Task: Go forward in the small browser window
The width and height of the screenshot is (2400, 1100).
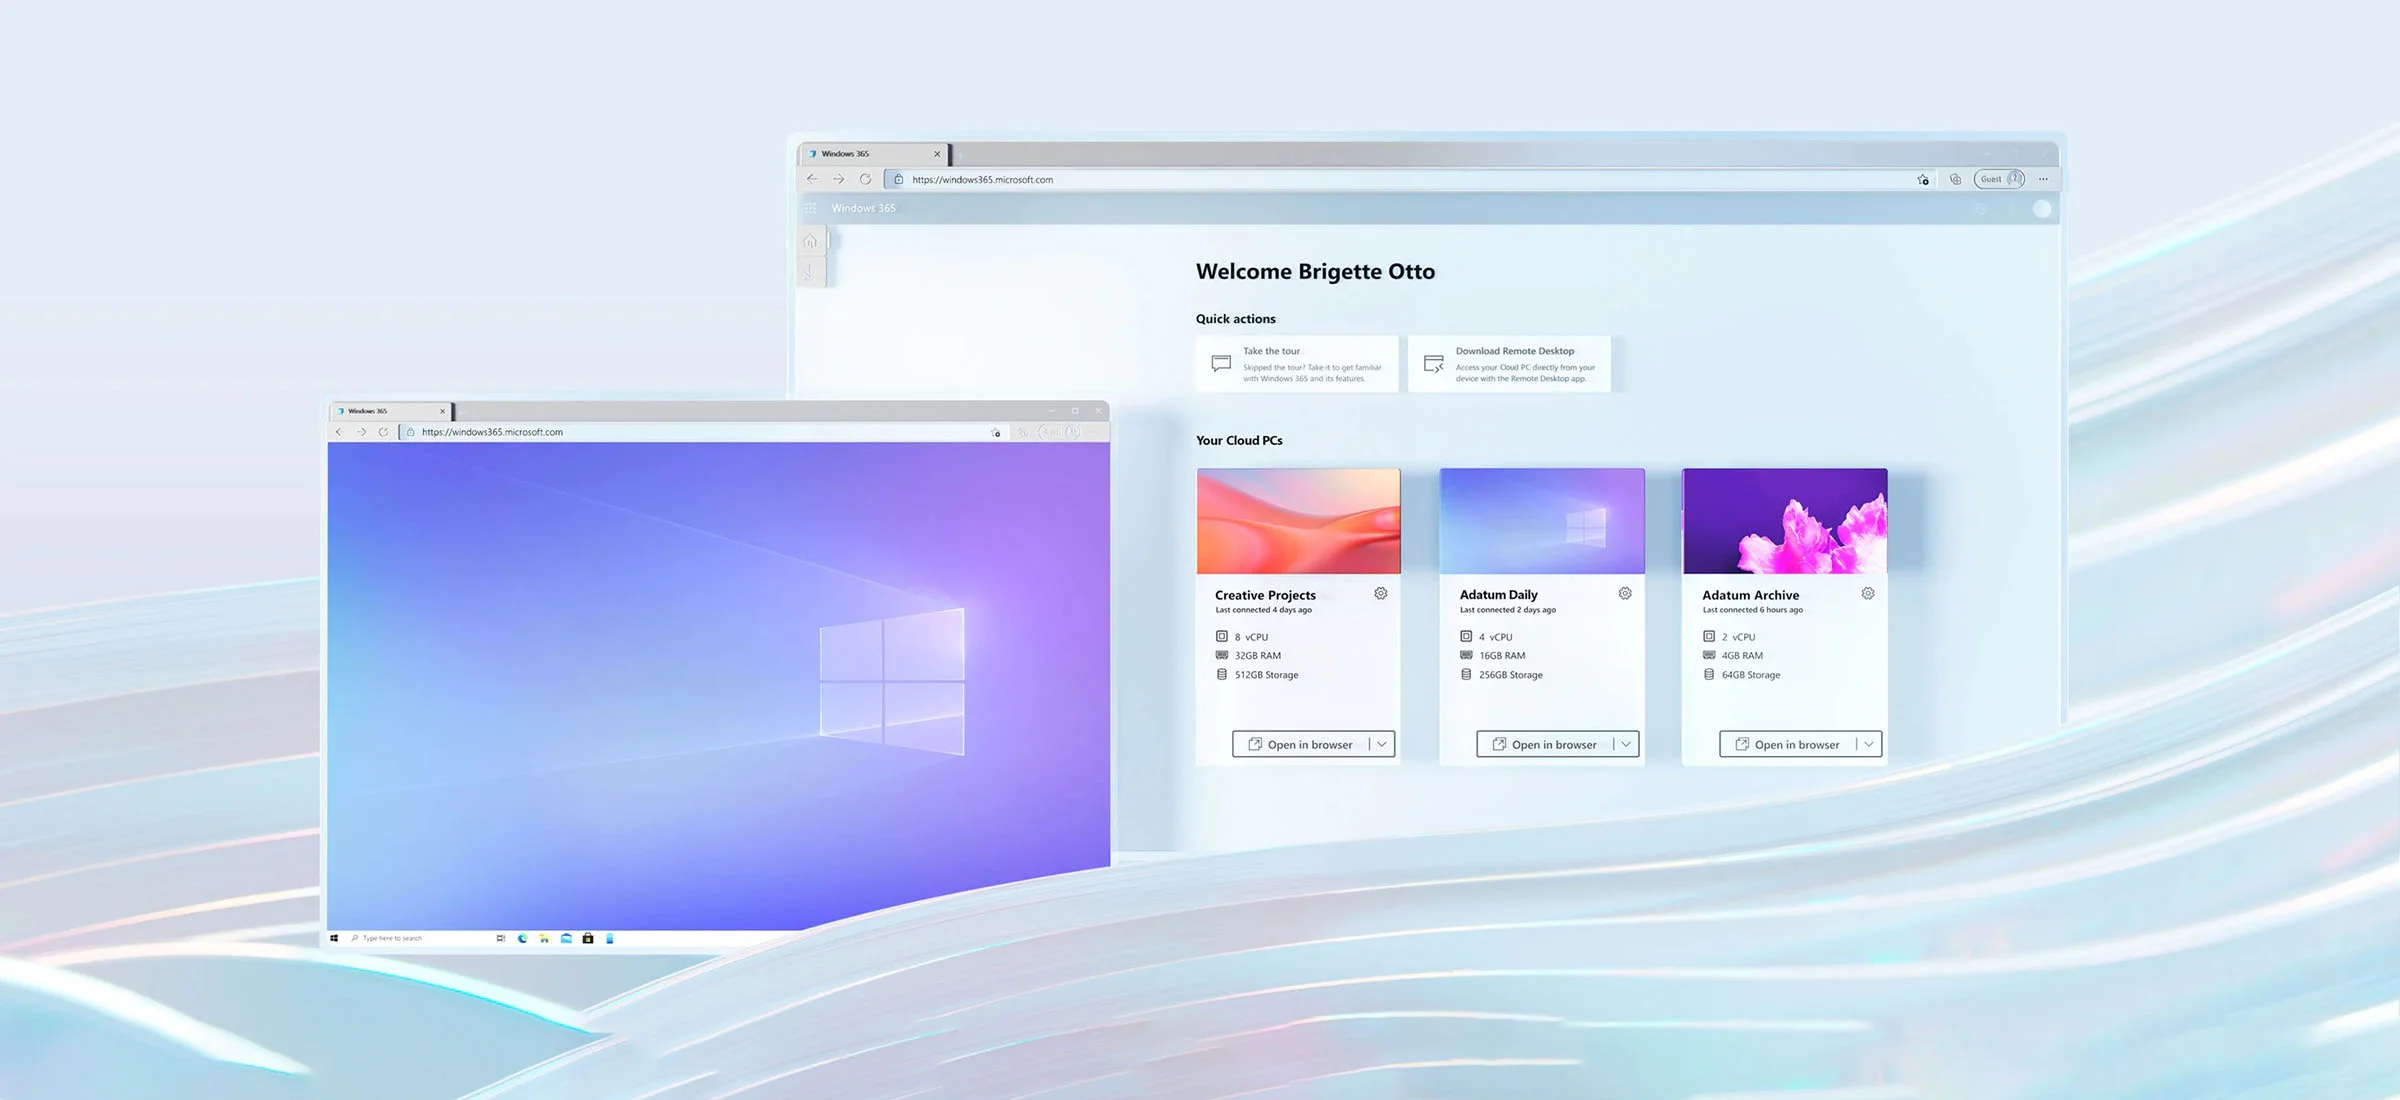Action: click(x=361, y=432)
